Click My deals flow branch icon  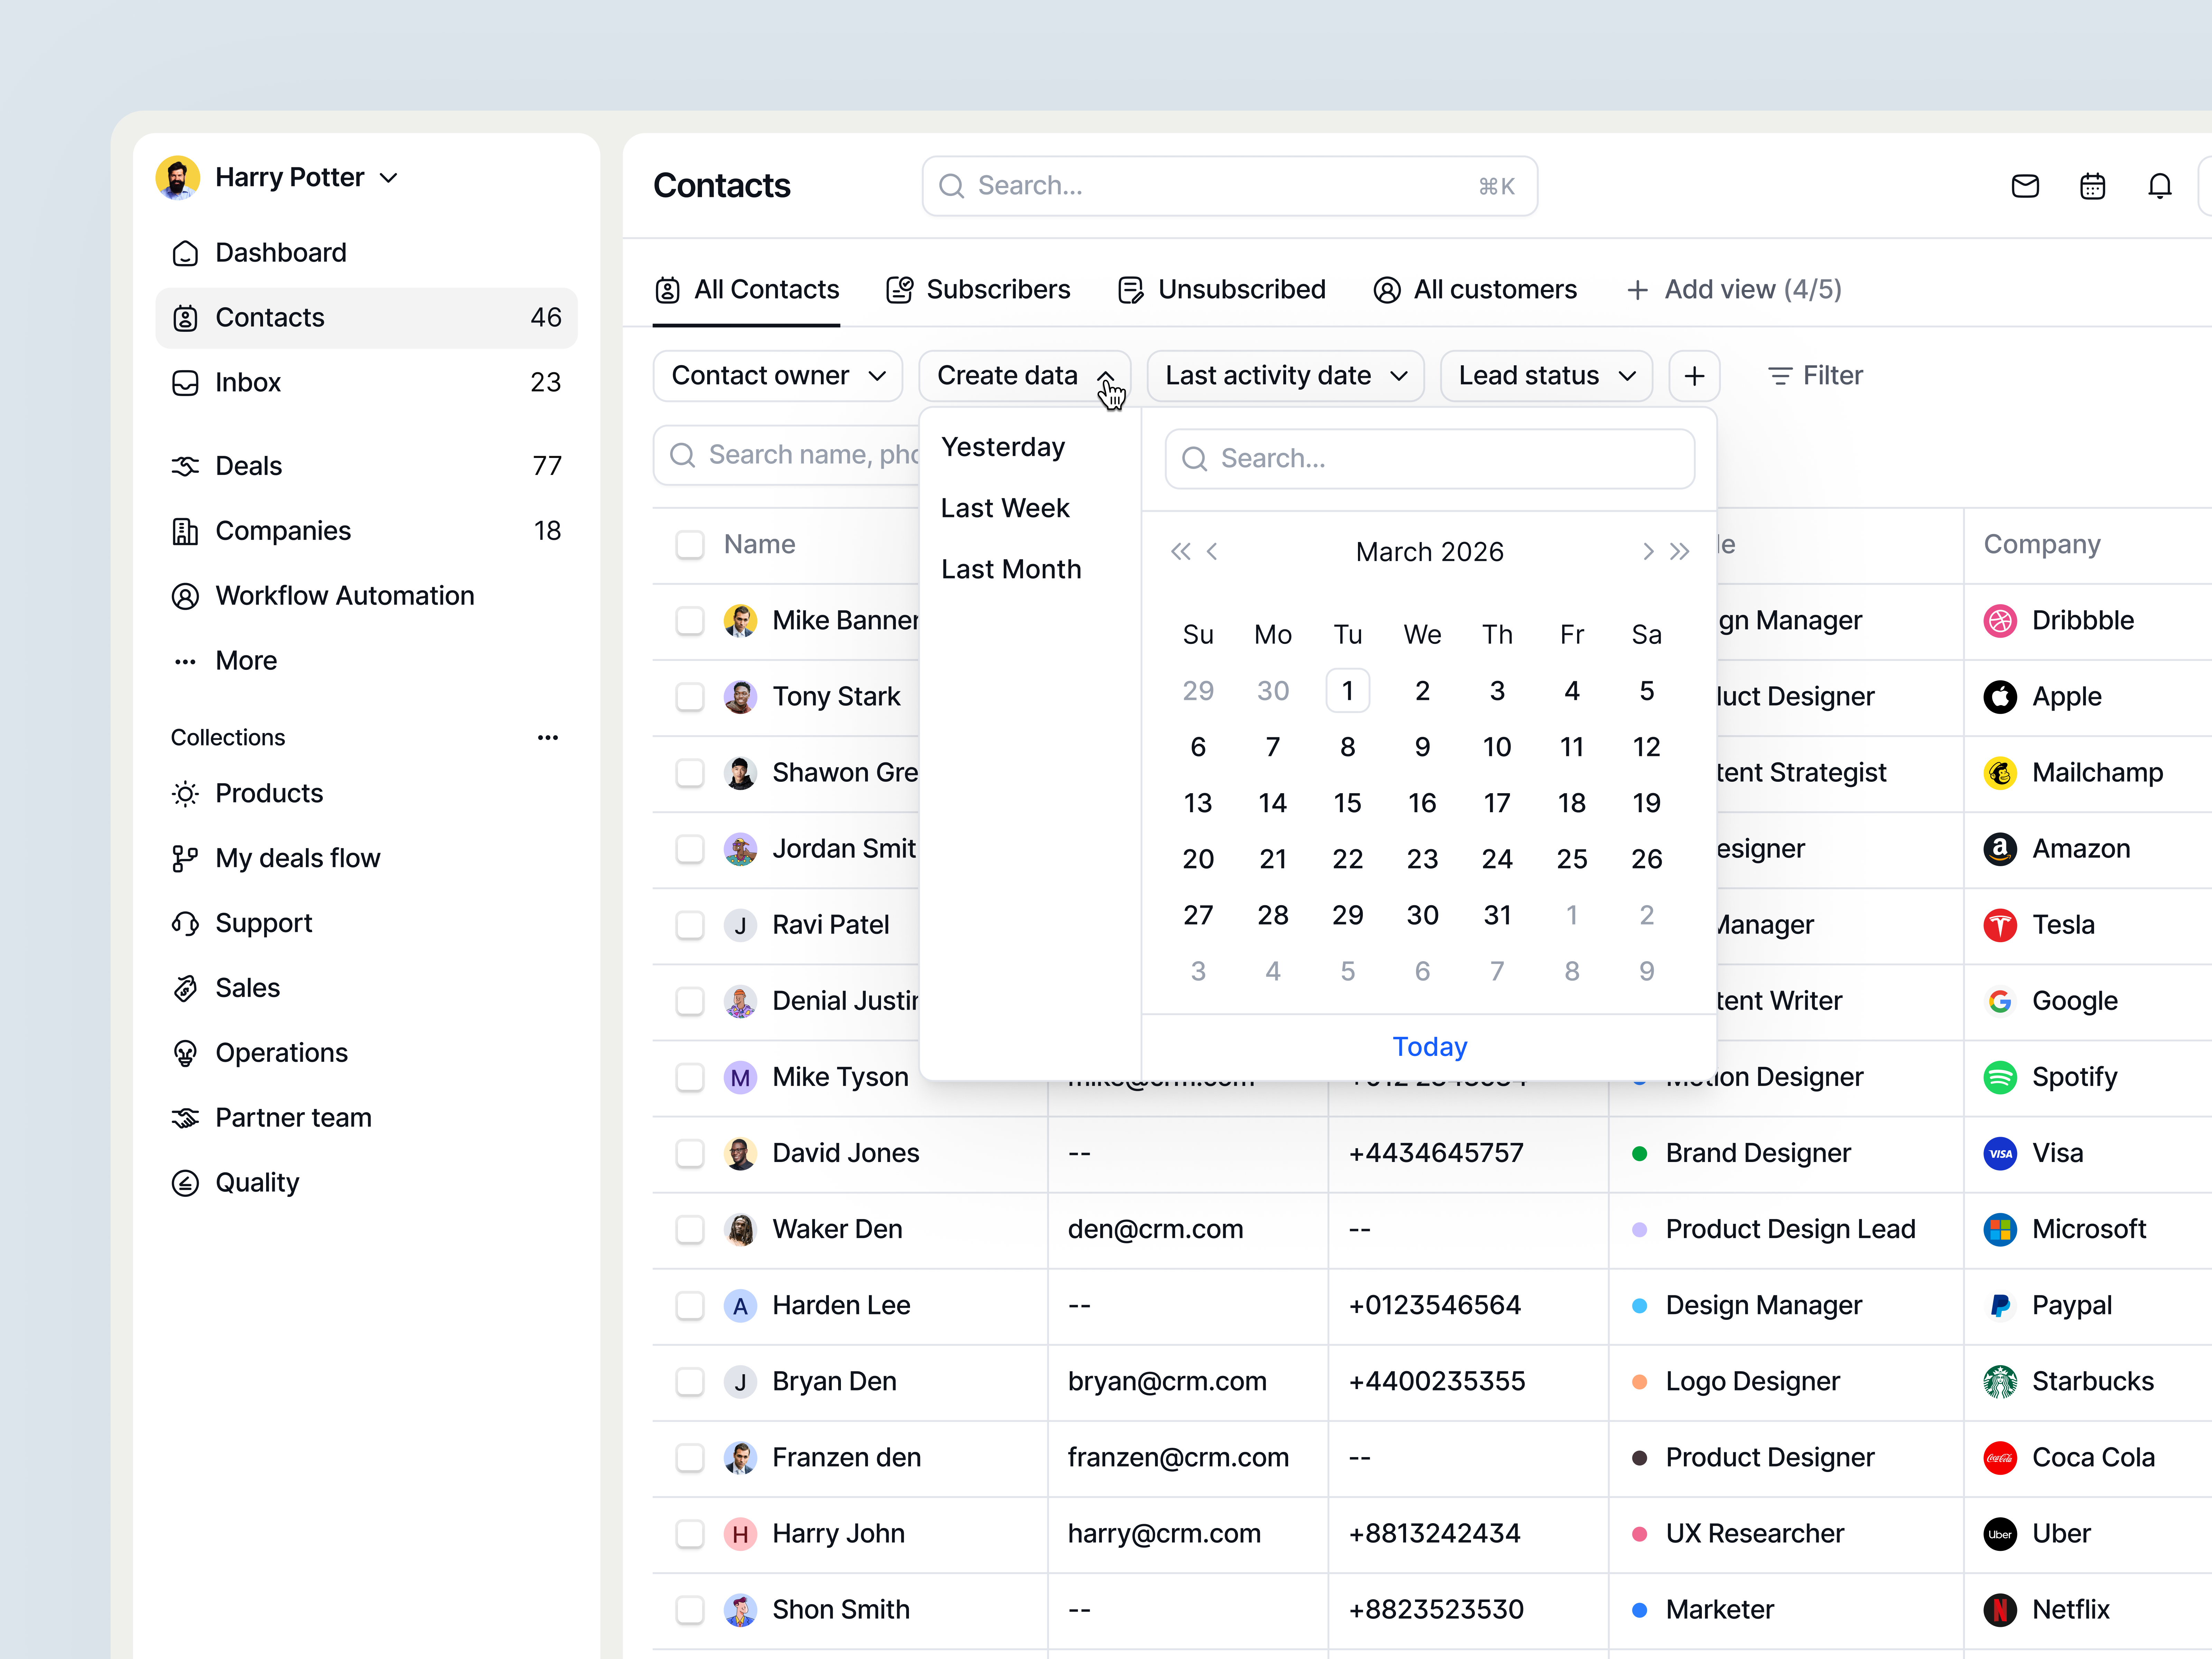[185, 859]
